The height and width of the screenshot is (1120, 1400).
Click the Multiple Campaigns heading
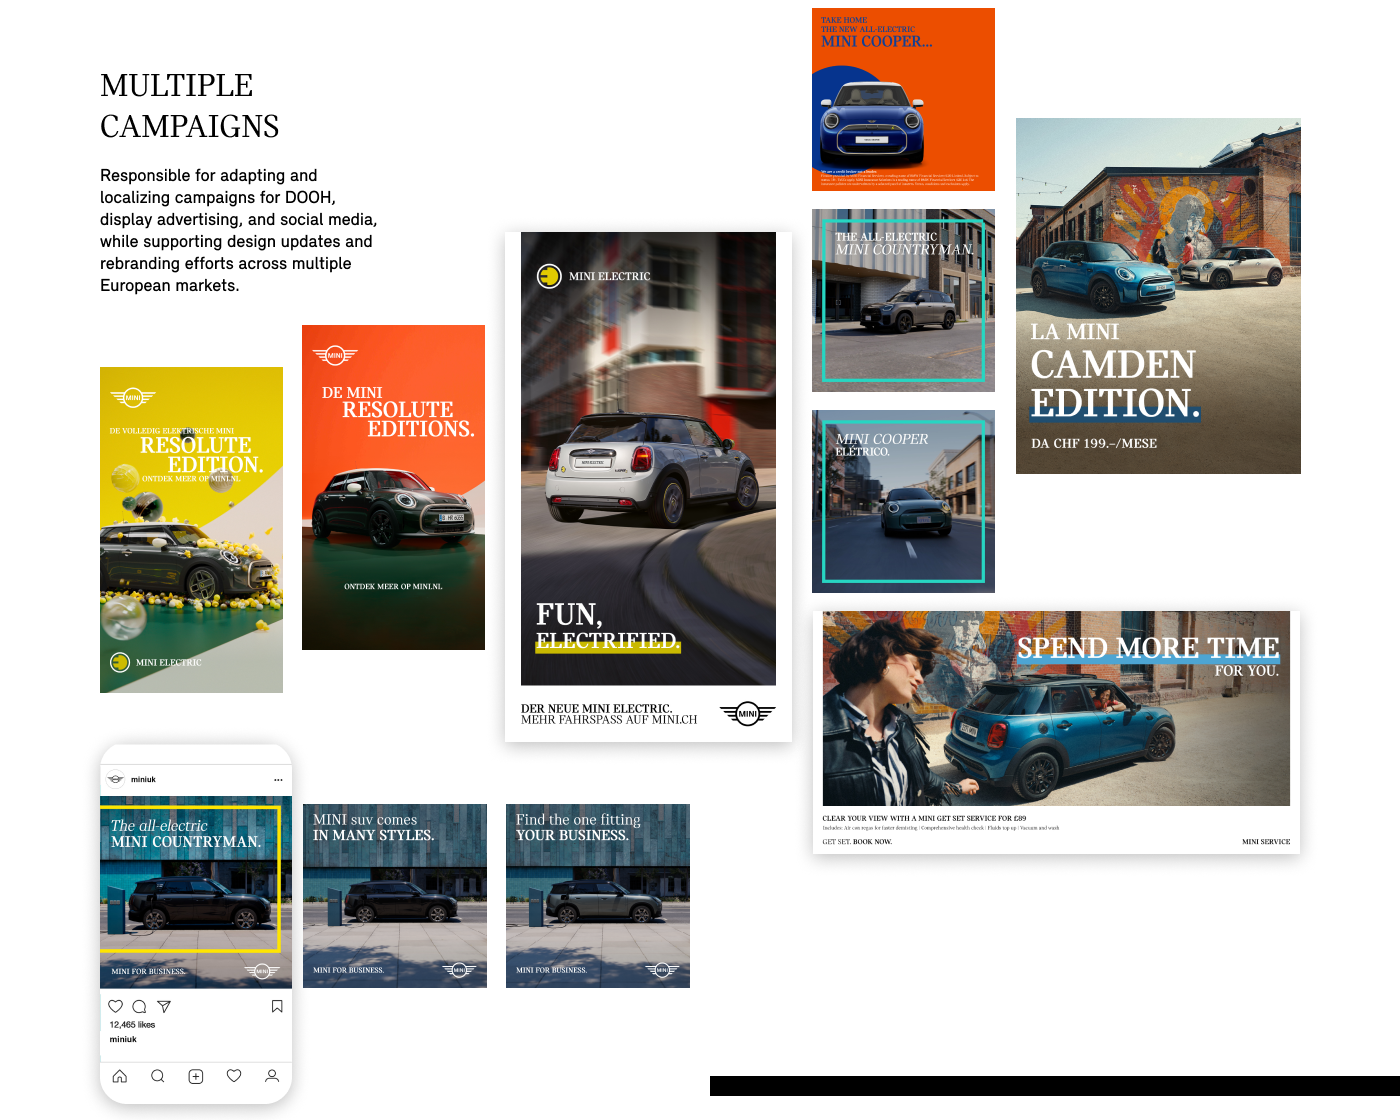190,106
